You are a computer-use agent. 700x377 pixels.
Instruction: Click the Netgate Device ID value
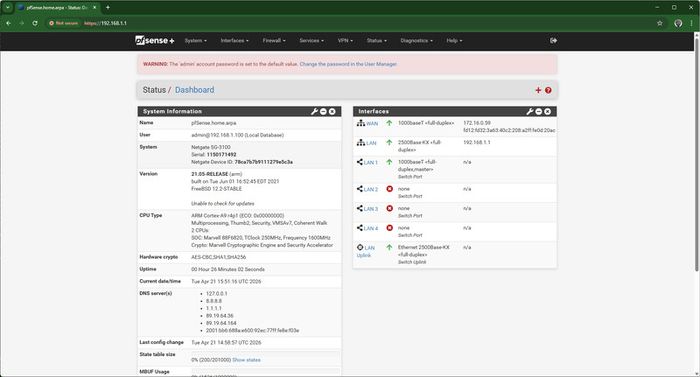264,162
